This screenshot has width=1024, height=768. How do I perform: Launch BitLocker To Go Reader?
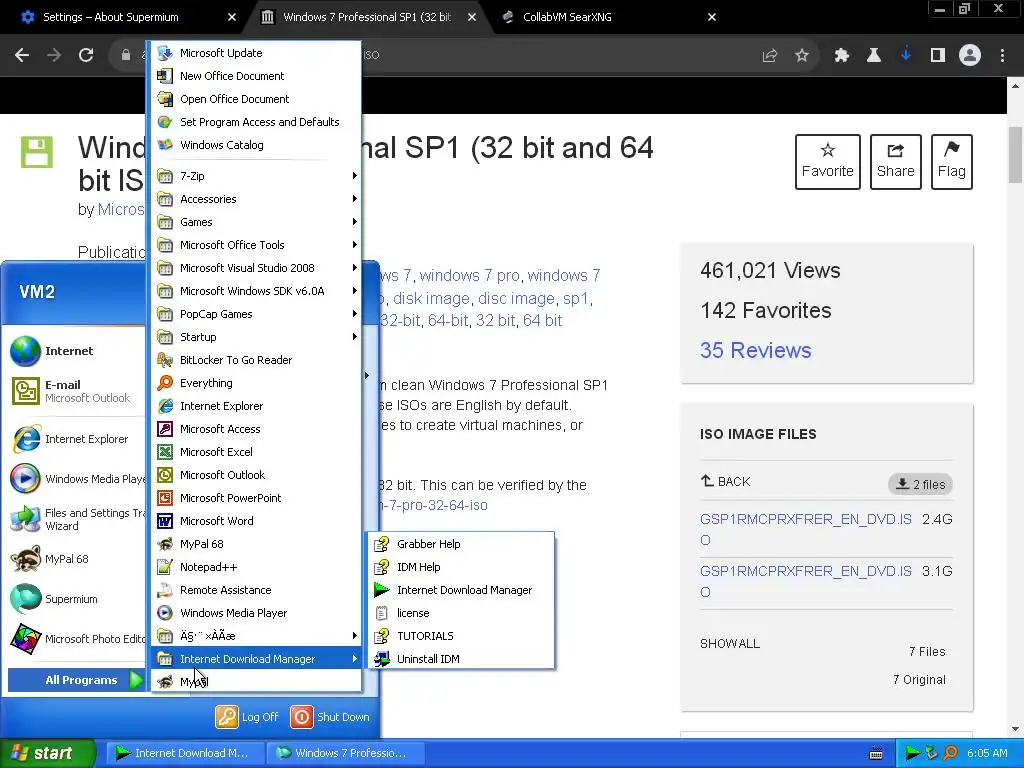256,360
